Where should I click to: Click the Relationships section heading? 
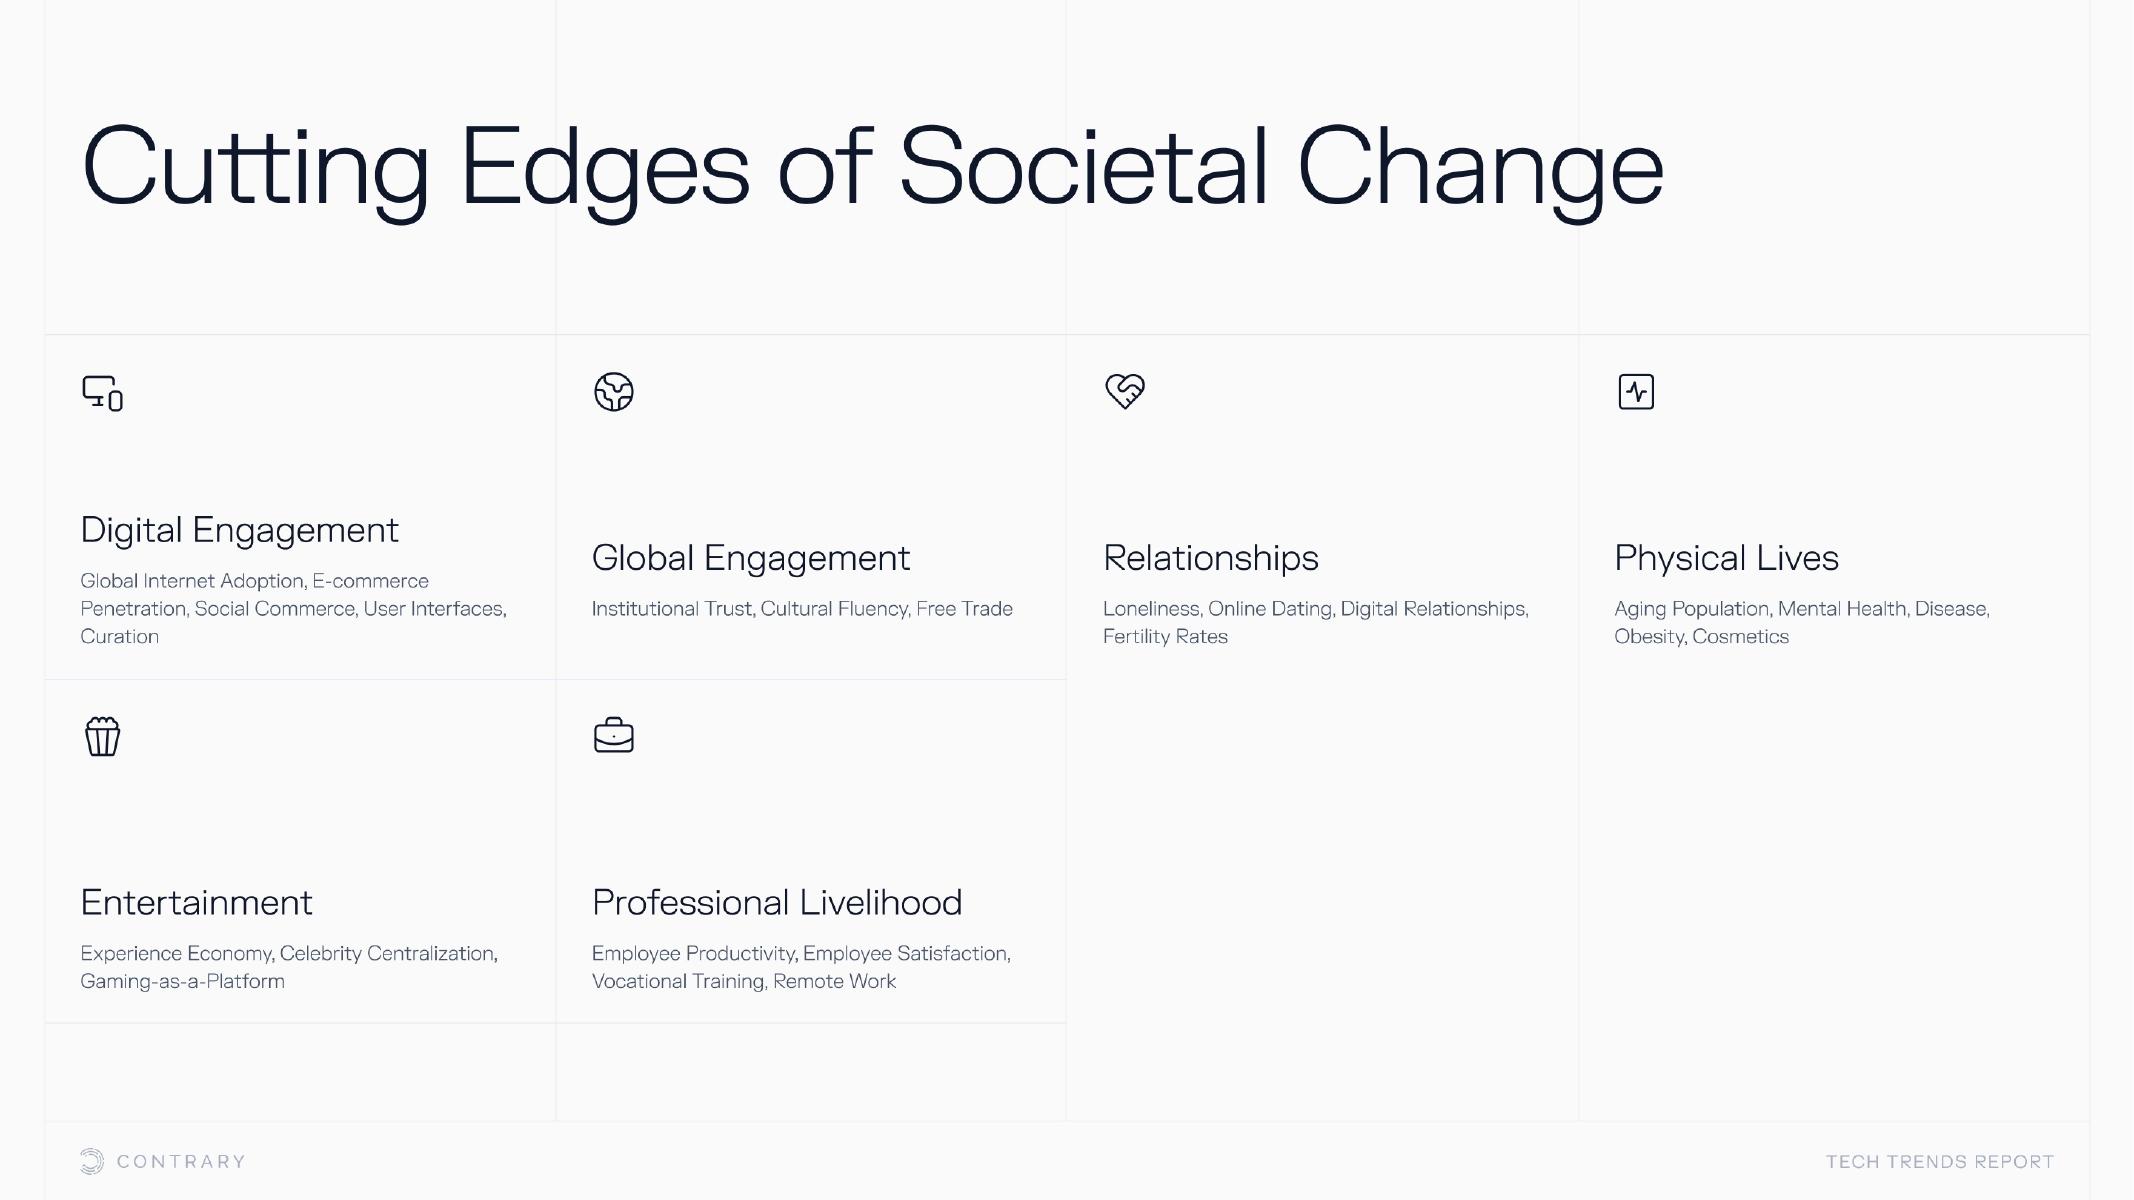tap(1210, 558)
